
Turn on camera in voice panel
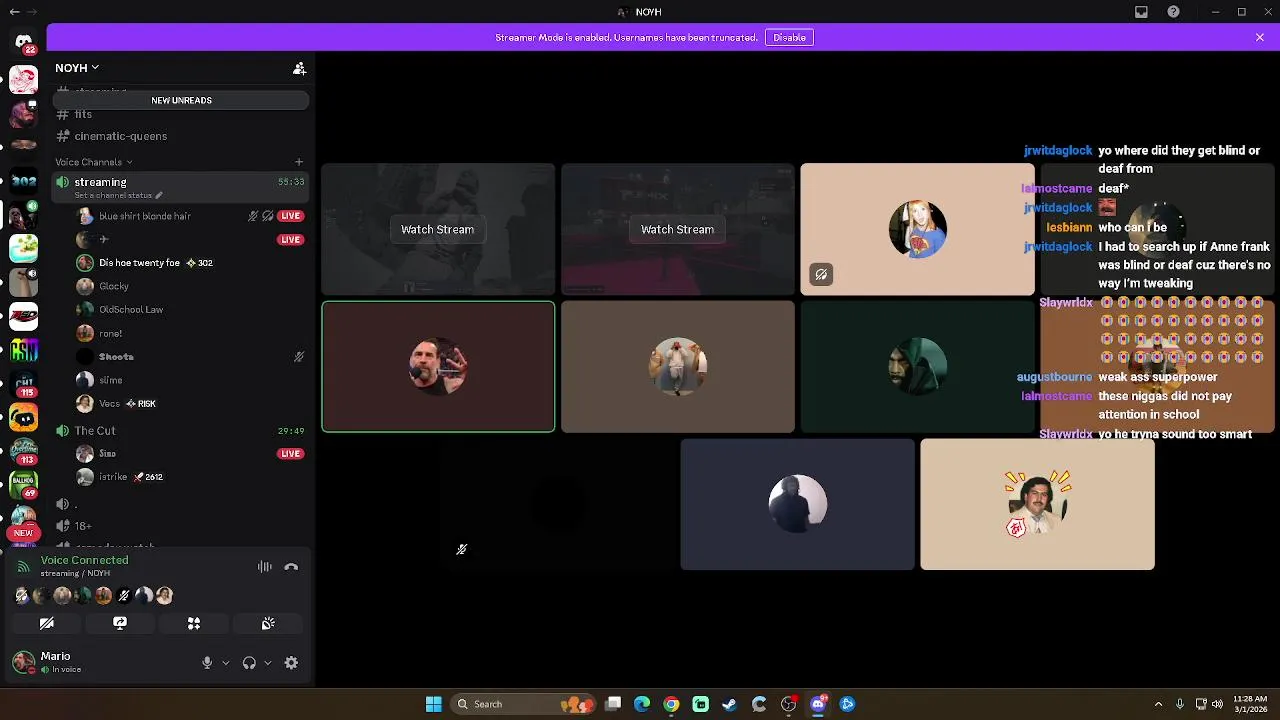47,624
